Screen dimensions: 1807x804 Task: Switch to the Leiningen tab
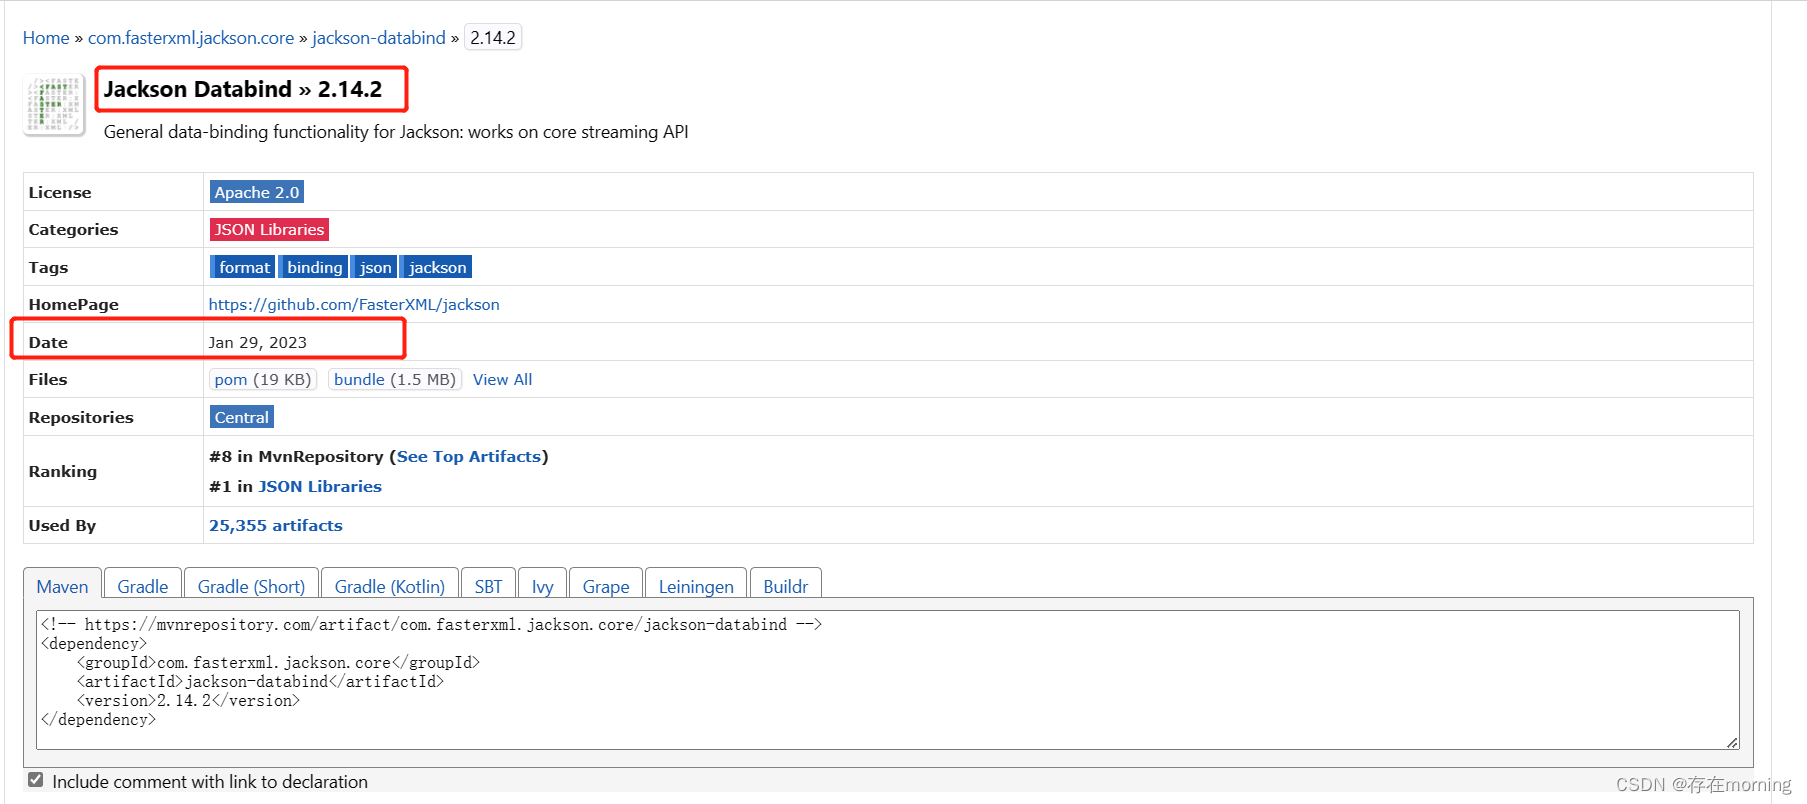pyautogui.click(x=696, y=585)
